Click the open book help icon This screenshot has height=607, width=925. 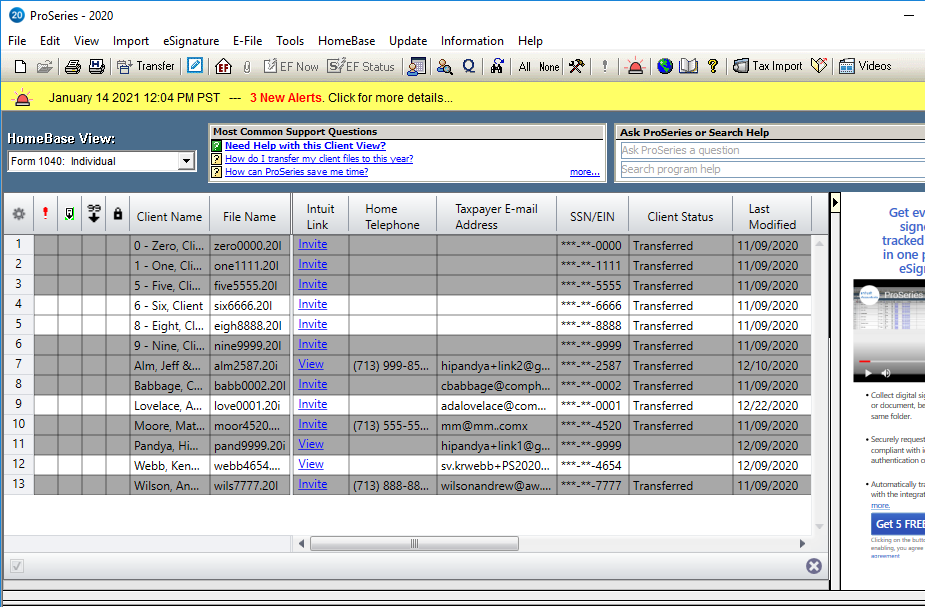pos(688,66)
